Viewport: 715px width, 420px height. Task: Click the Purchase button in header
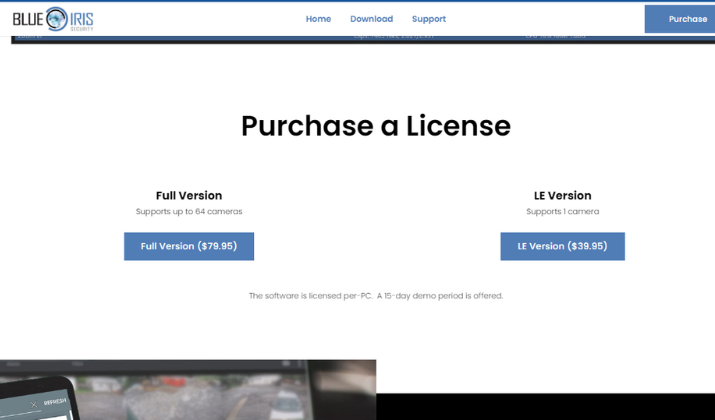(x=680, y=19)
